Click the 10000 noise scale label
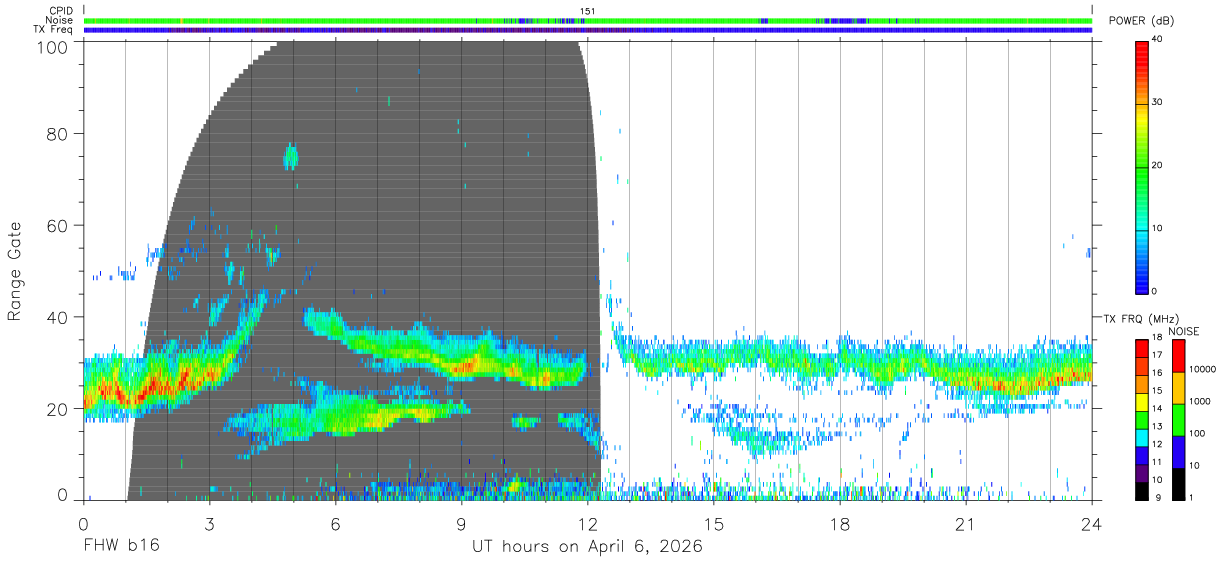 [1201, 369]
